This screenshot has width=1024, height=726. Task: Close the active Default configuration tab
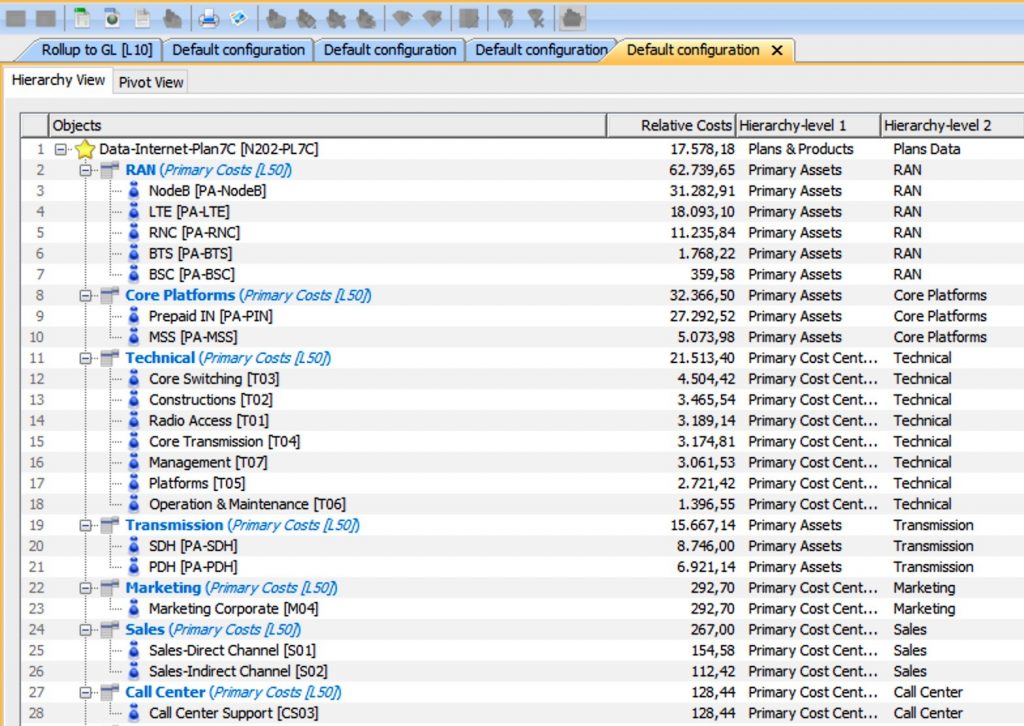[777, 50]
